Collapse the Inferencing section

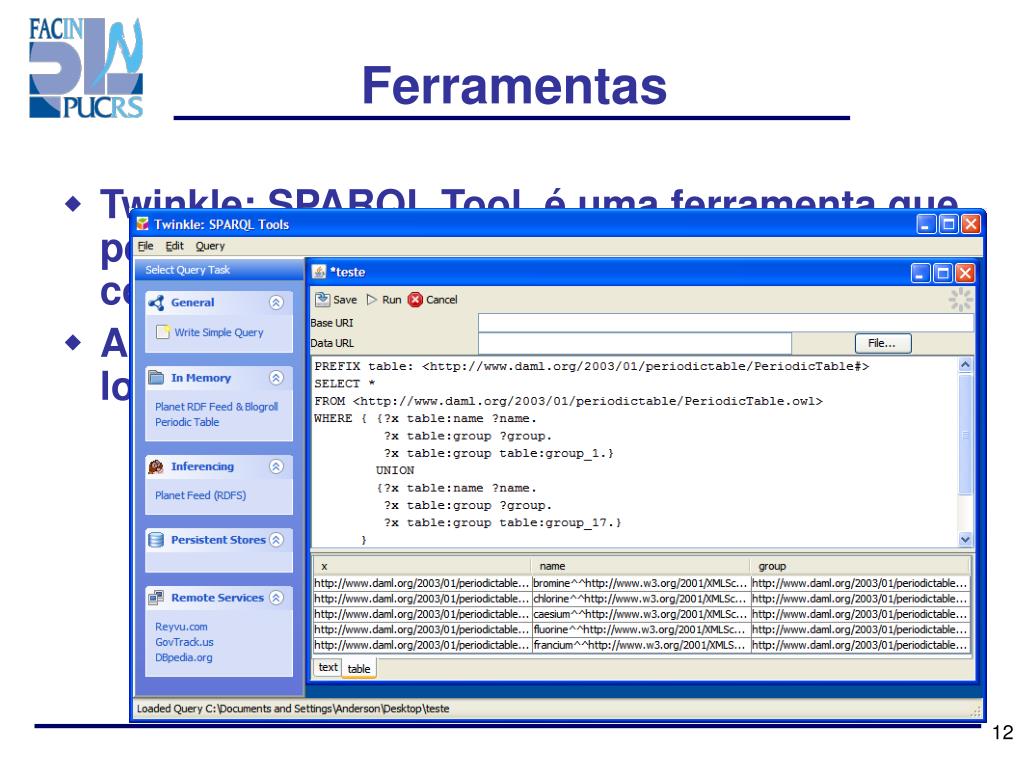[276, 466]
